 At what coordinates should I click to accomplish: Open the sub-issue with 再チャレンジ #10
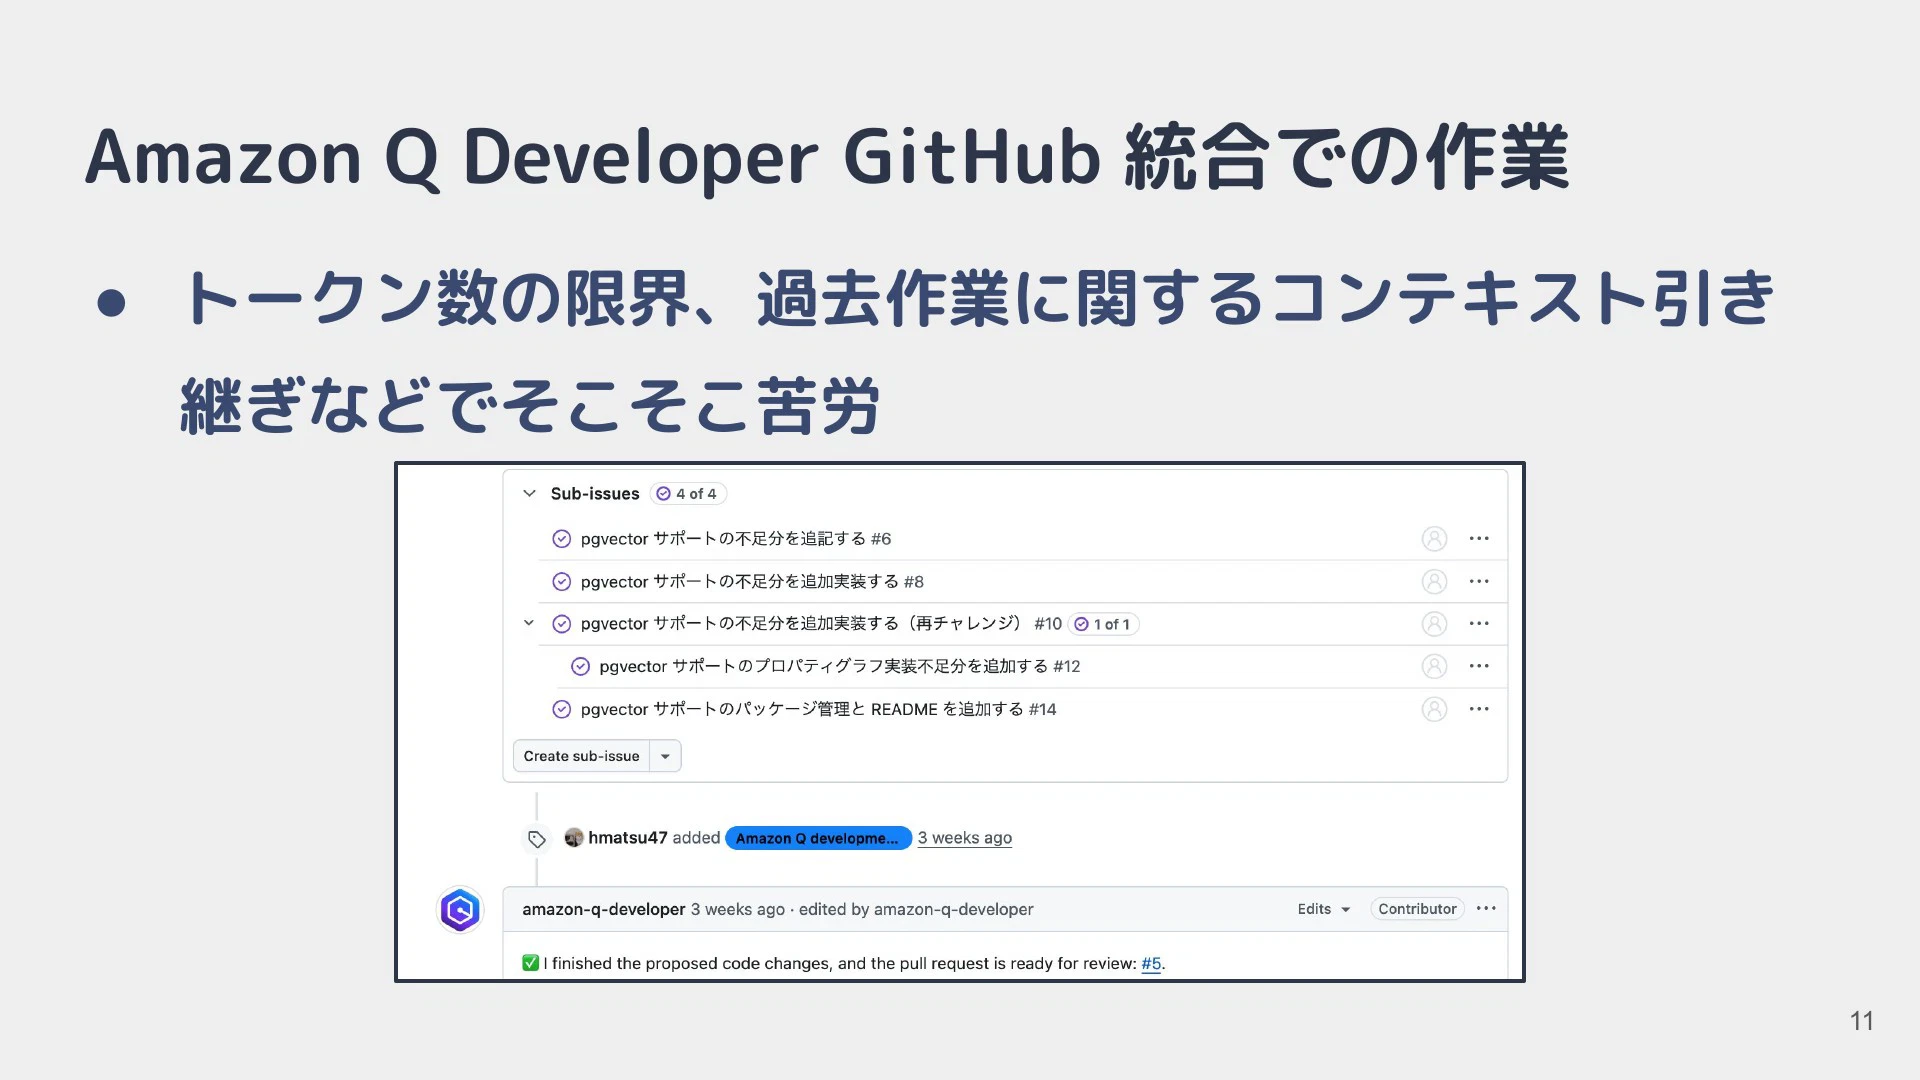click(x=821, y=623)
